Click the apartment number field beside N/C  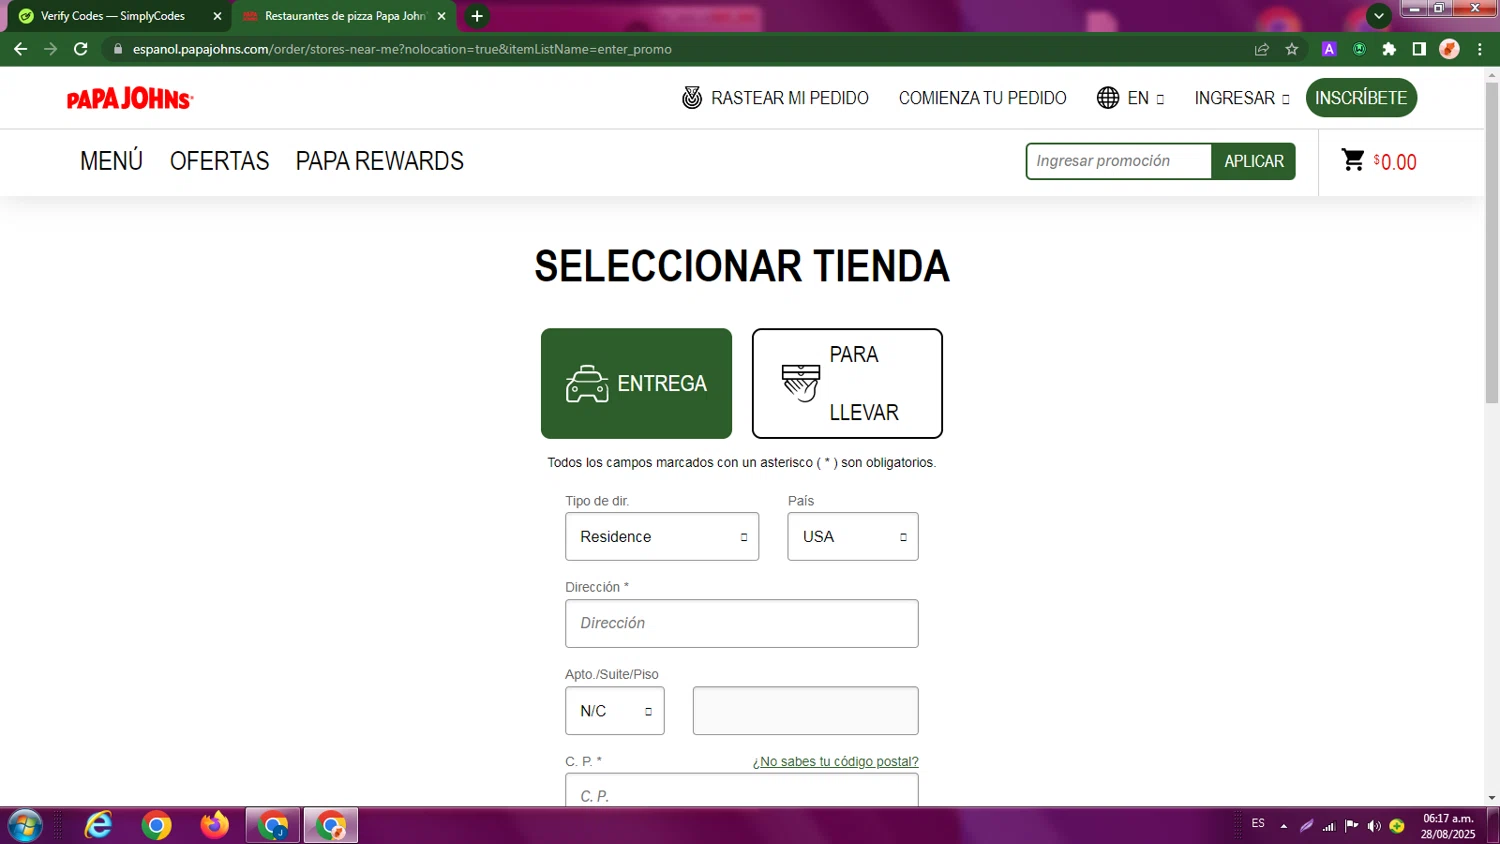[x=806, y=711]
